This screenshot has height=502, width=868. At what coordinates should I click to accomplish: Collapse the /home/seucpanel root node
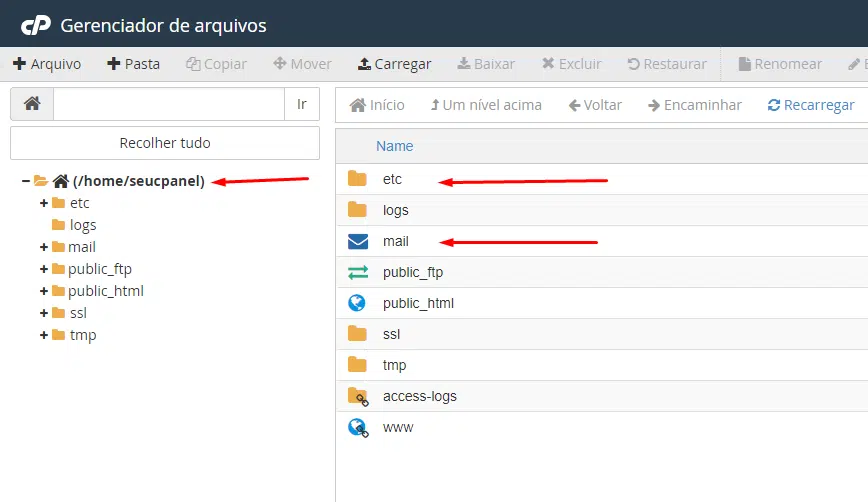tap(25, 181)
